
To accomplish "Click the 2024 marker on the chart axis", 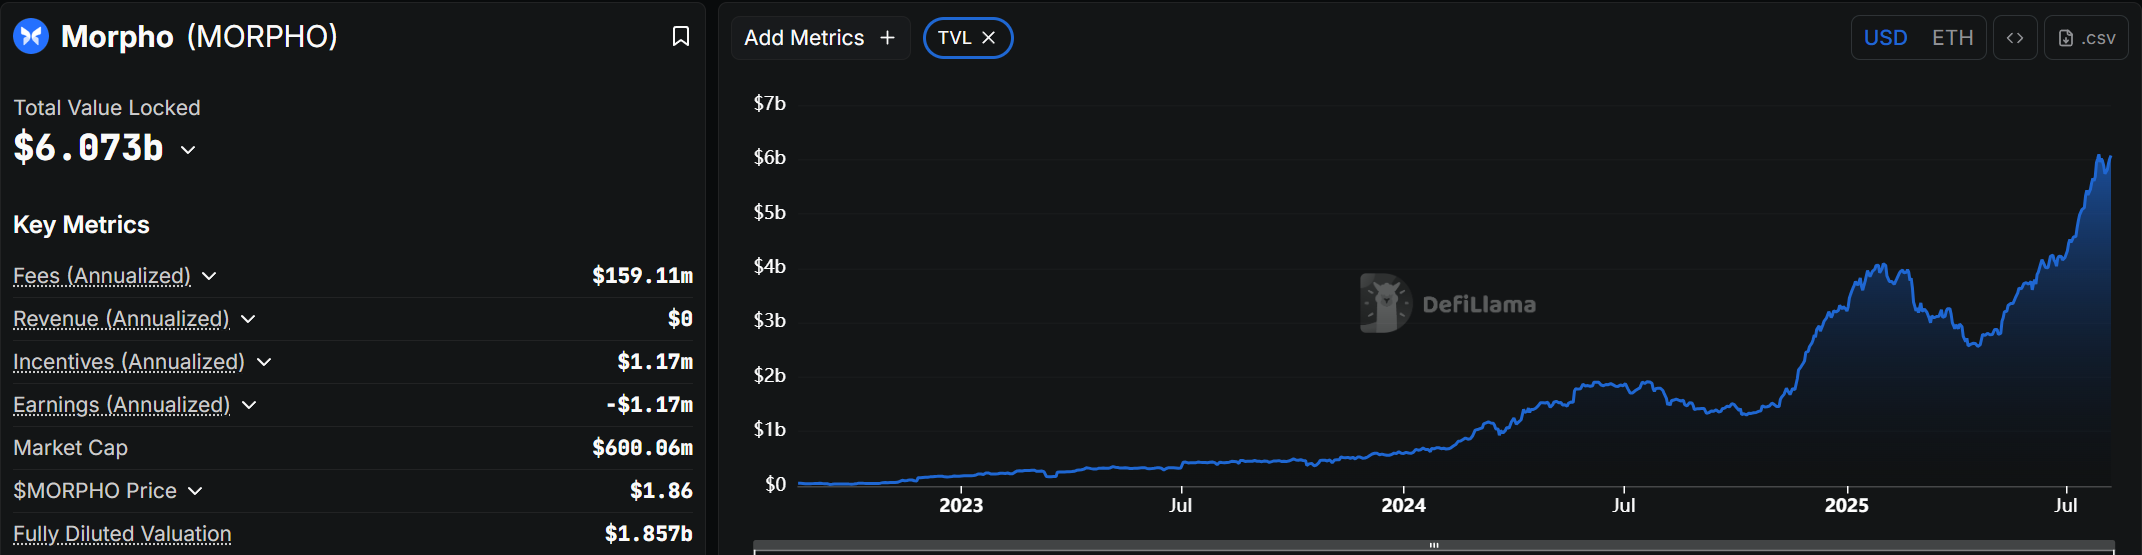I will (1403, 505).
